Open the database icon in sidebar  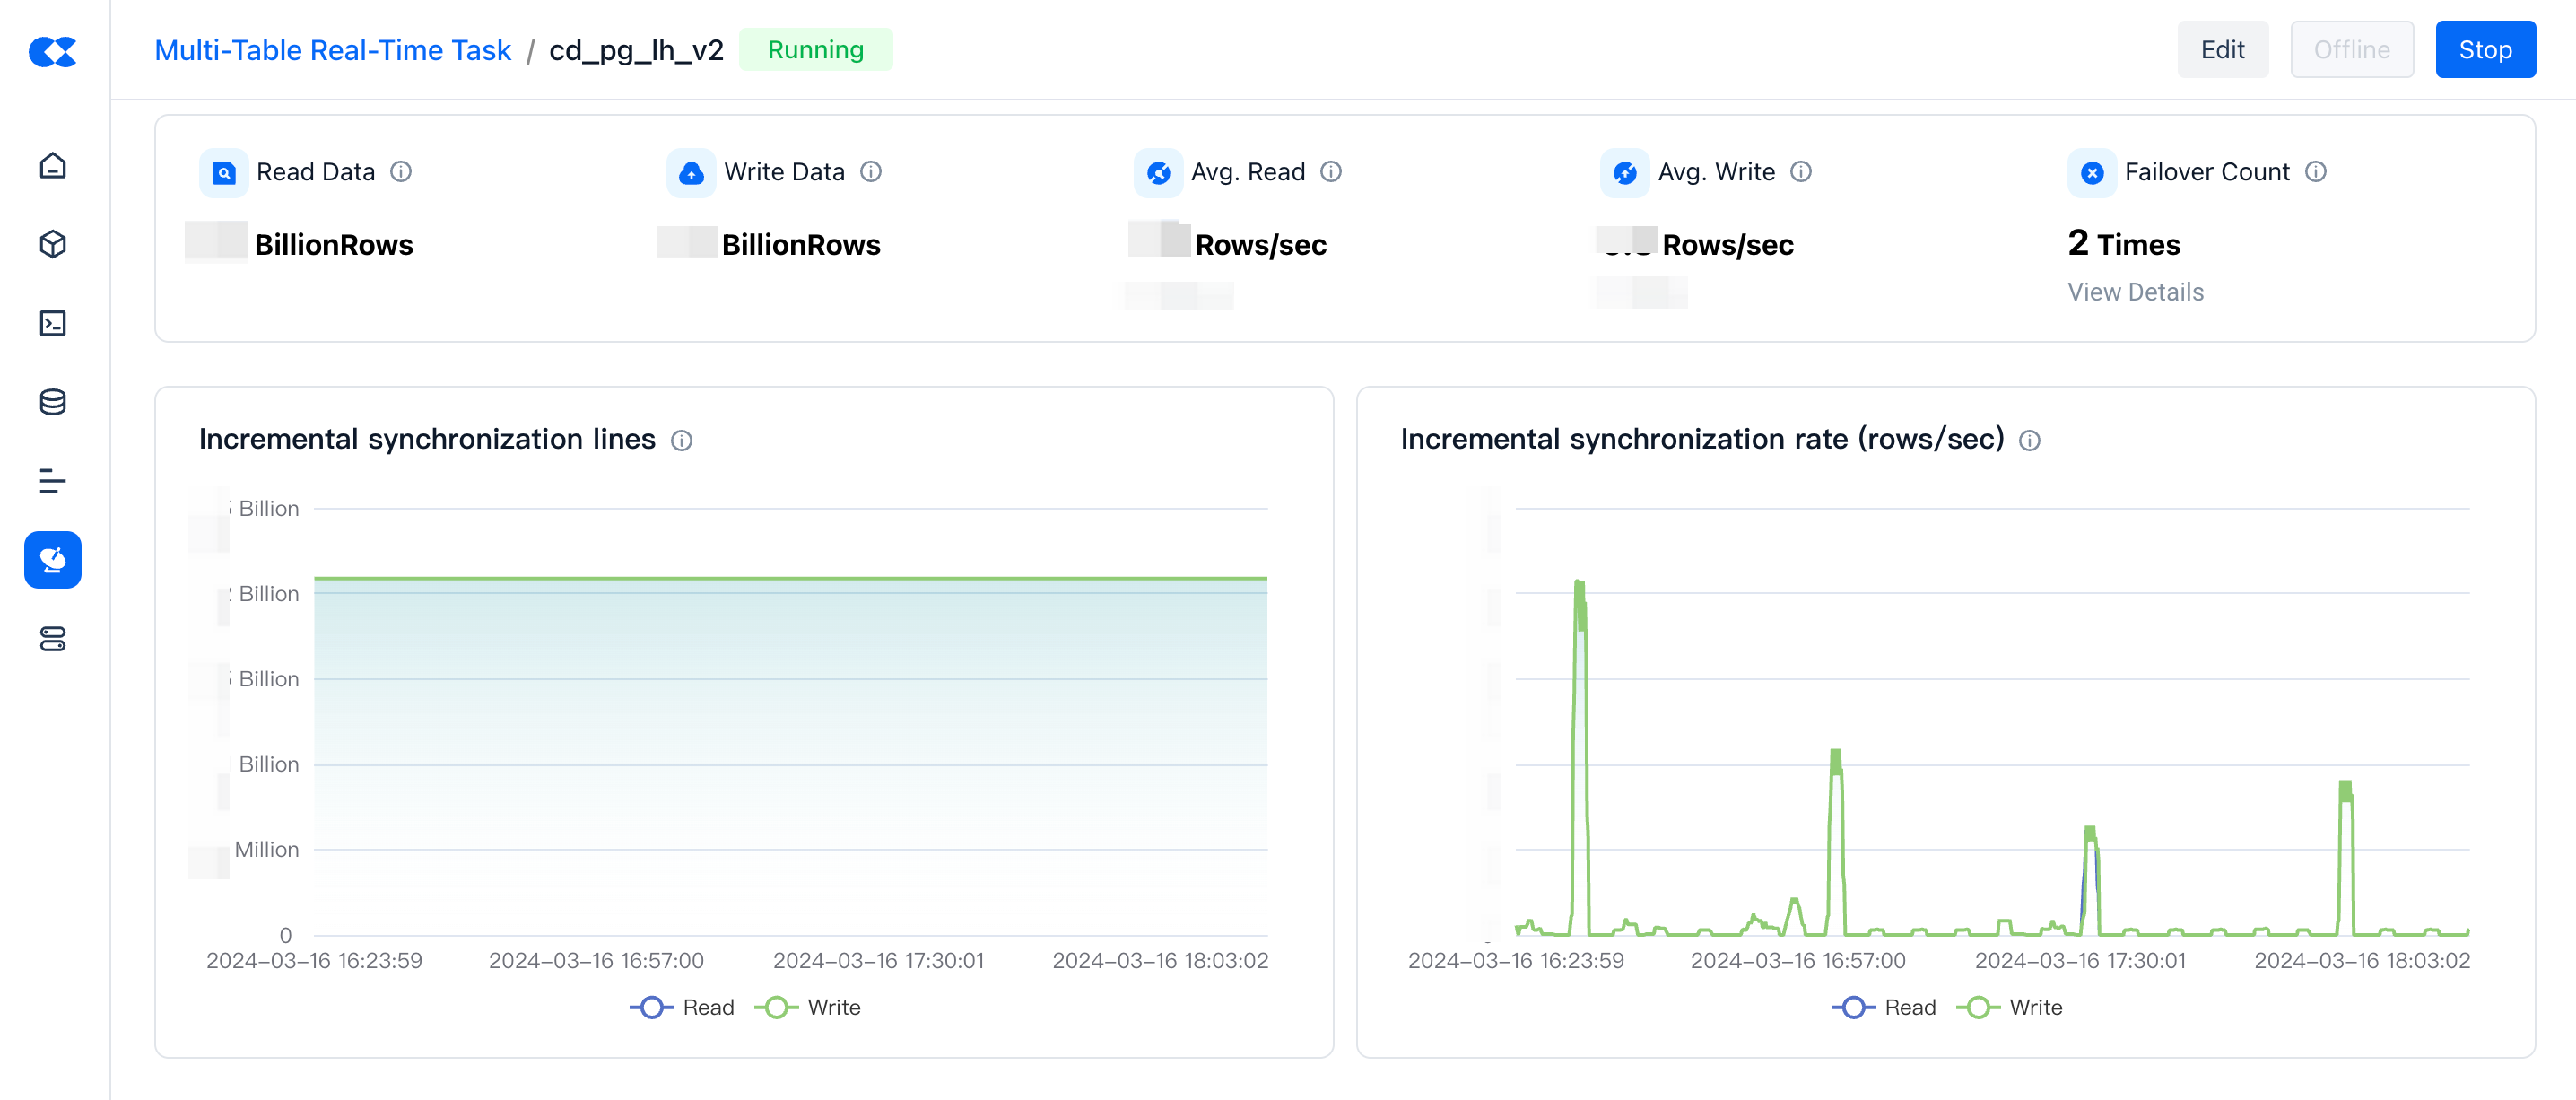point(53,402)
